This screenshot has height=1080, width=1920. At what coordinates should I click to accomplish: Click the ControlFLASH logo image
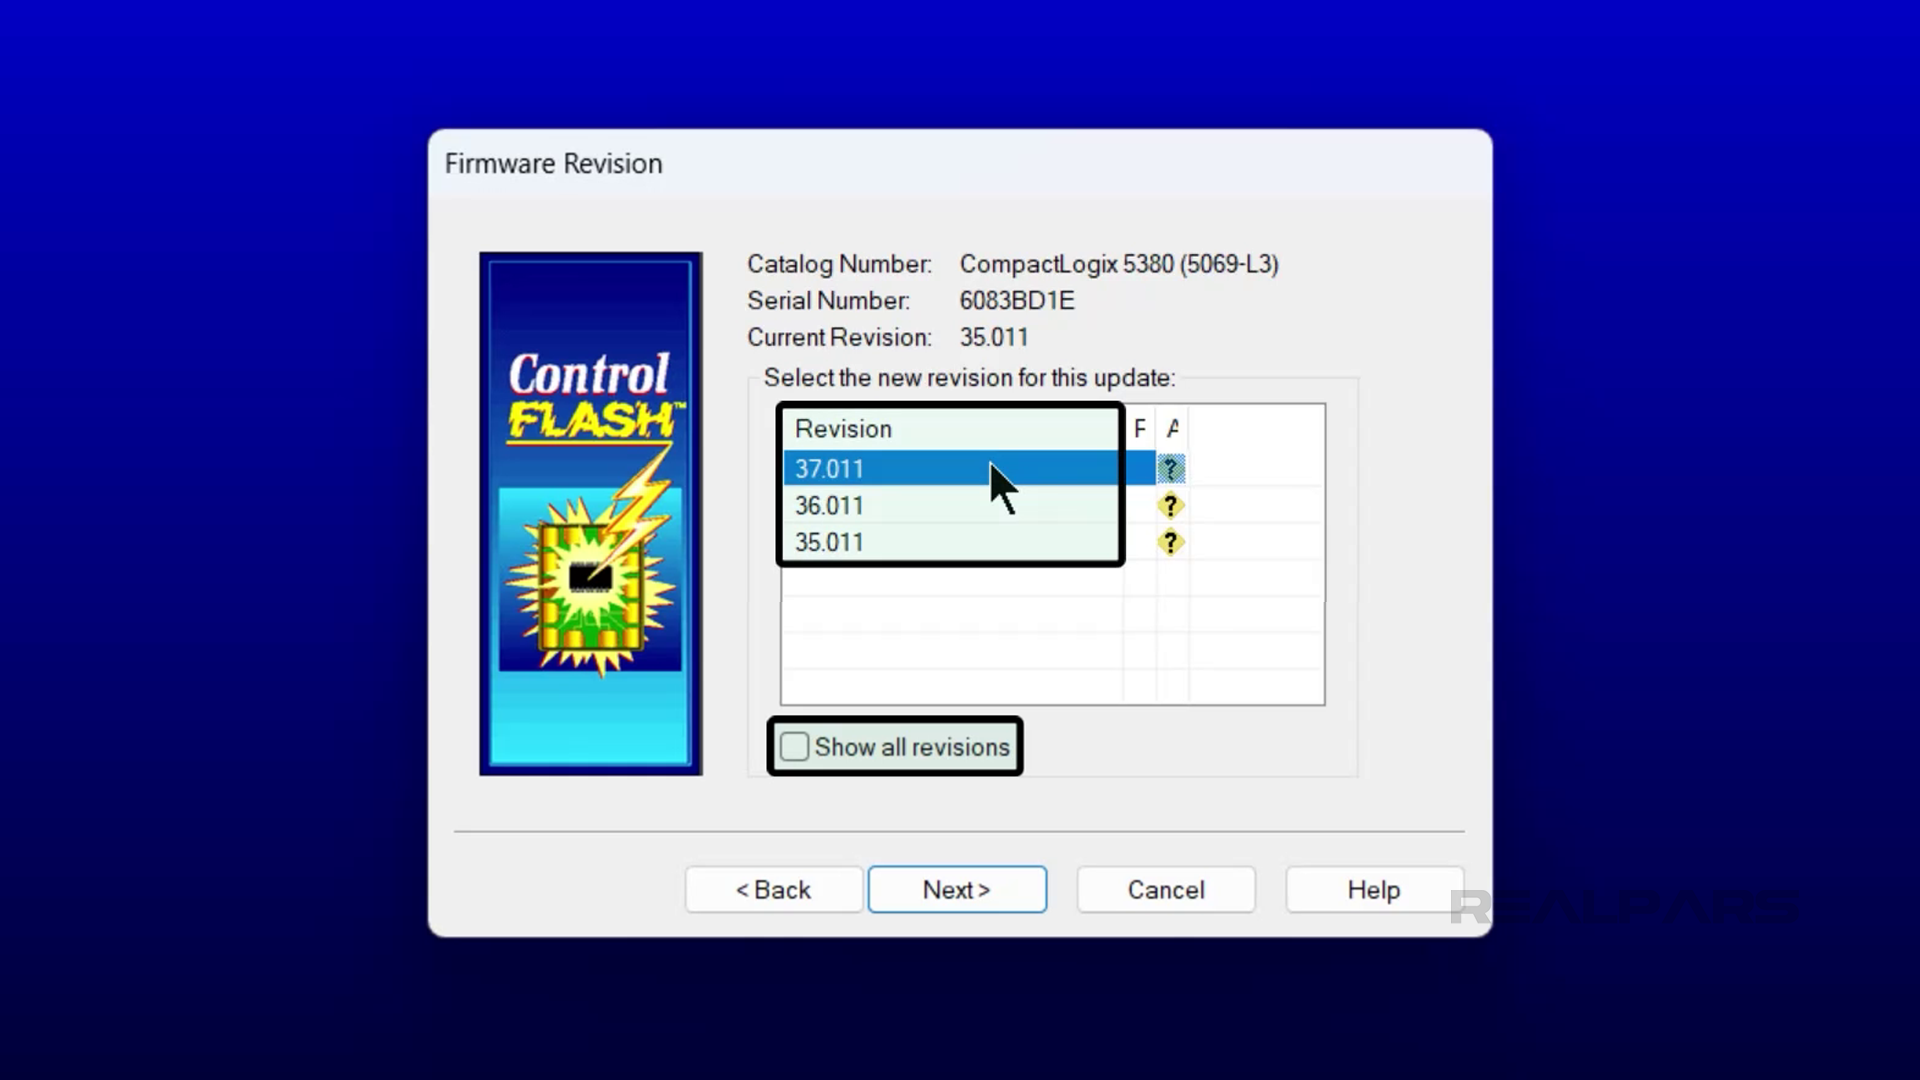point(591,514)
